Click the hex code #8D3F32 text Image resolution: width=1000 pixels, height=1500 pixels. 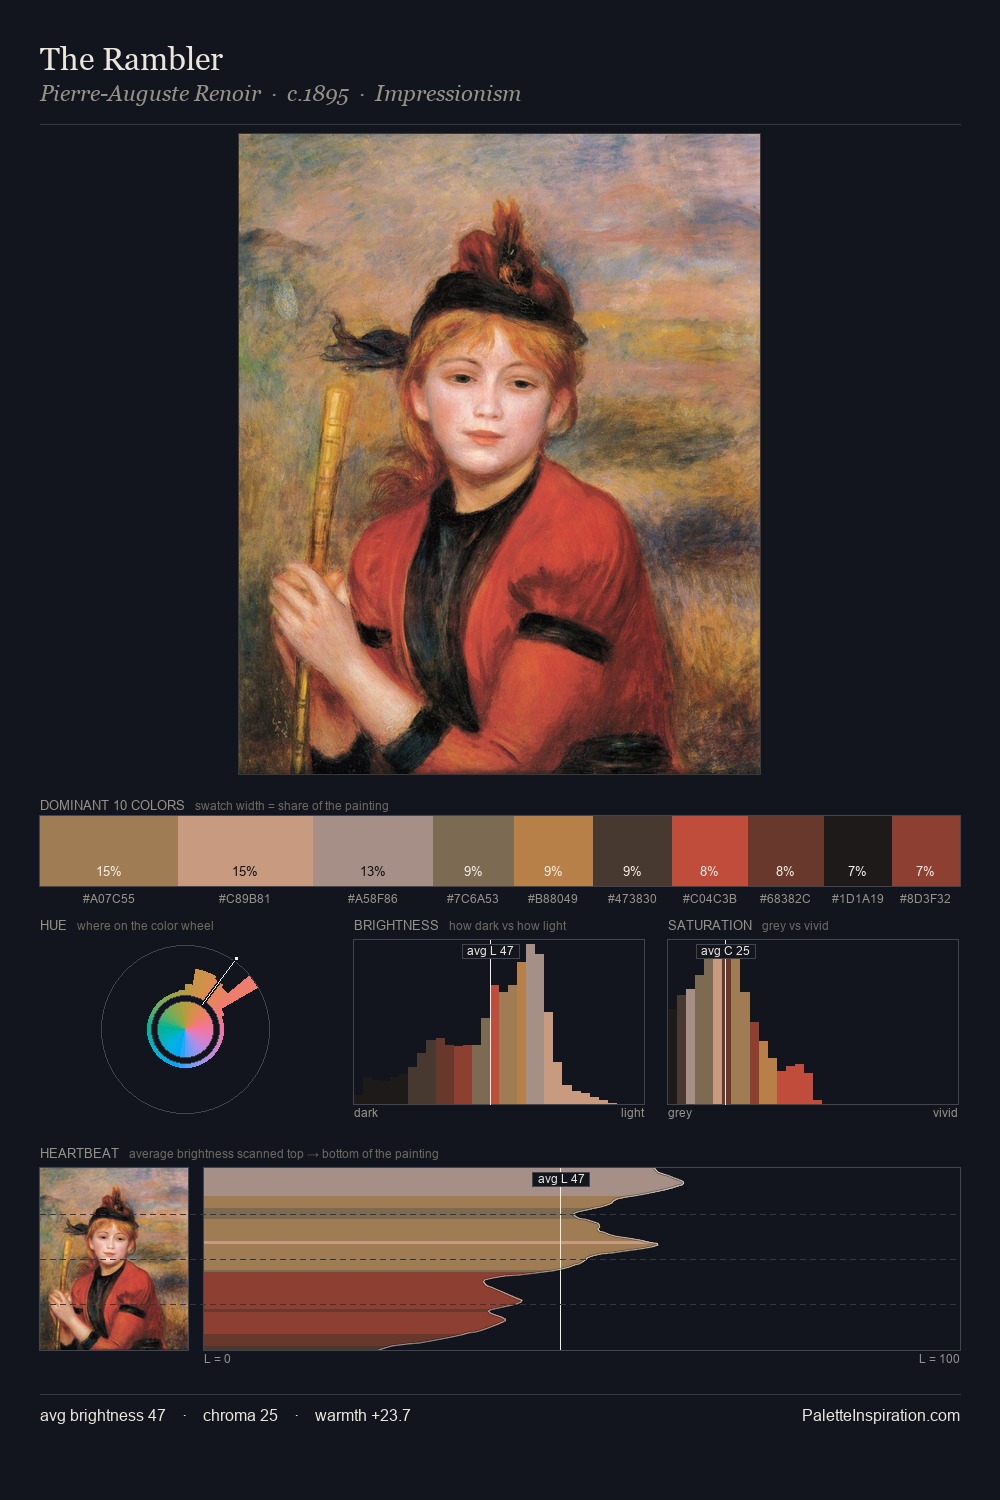coord(926,898)
